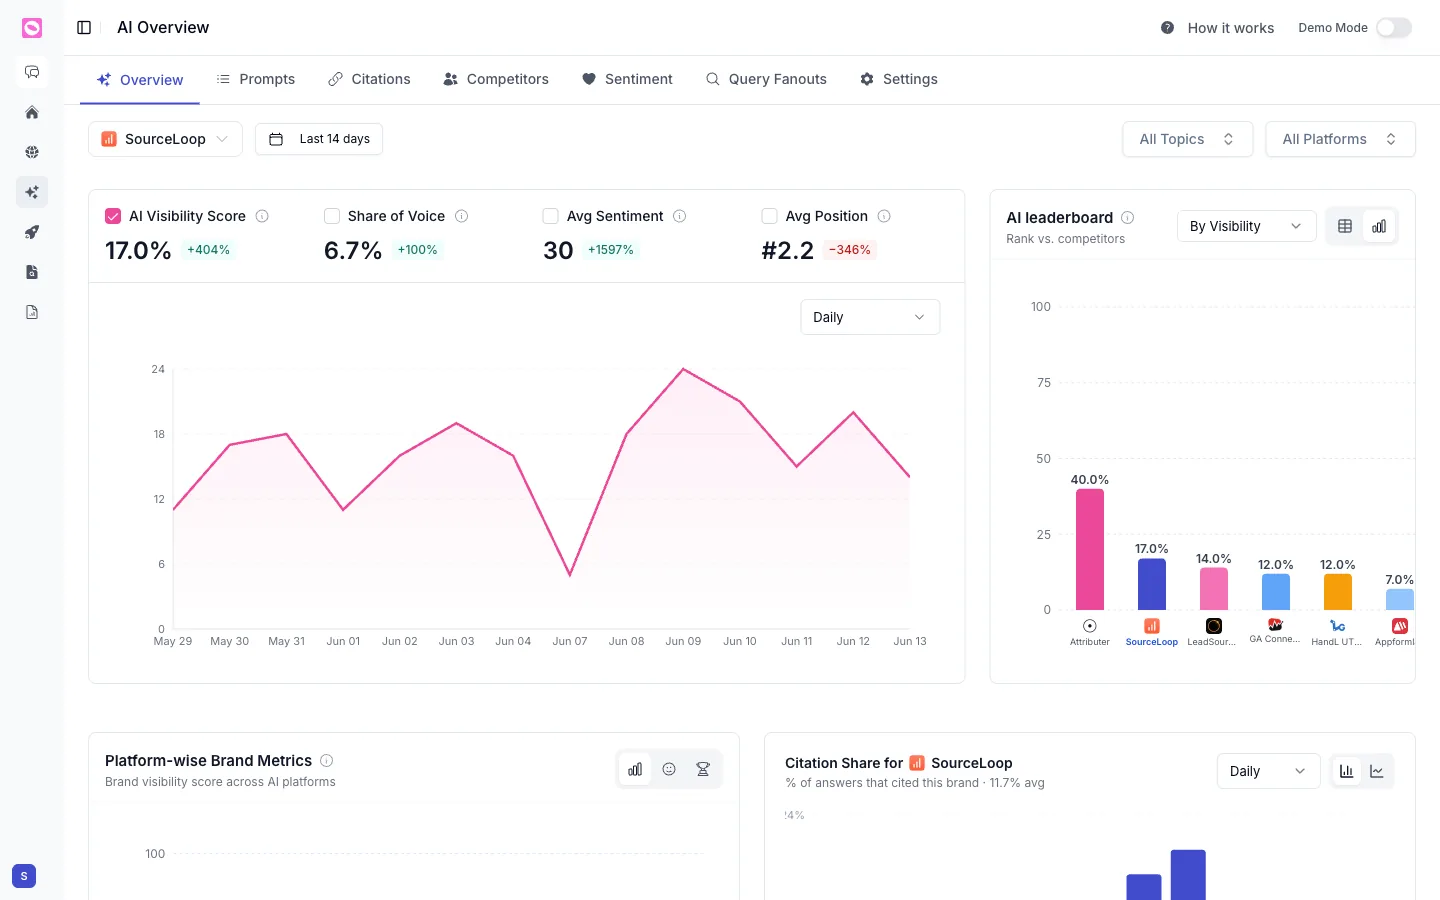Click the AI Overview page title
The height and width of the screenshot is (900, 1440).
[x=163, y=28]
